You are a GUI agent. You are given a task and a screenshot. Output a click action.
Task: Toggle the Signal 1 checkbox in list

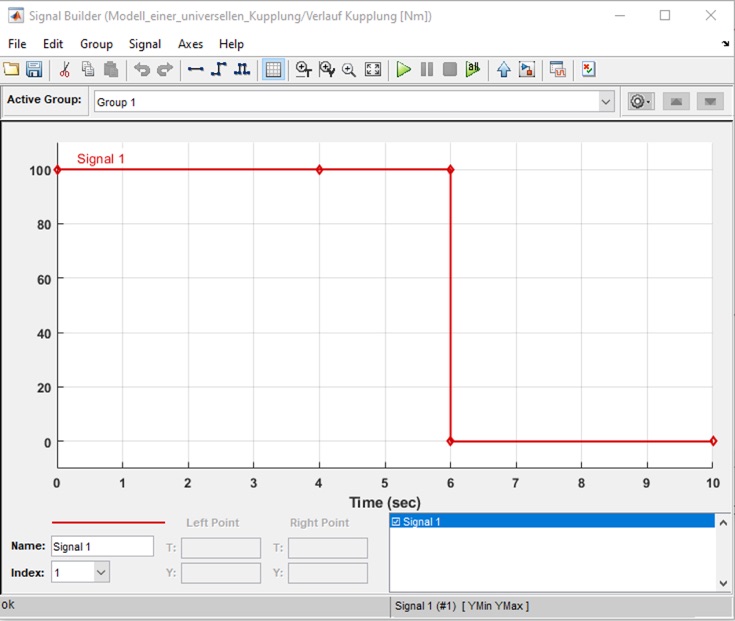pos(397,522)
